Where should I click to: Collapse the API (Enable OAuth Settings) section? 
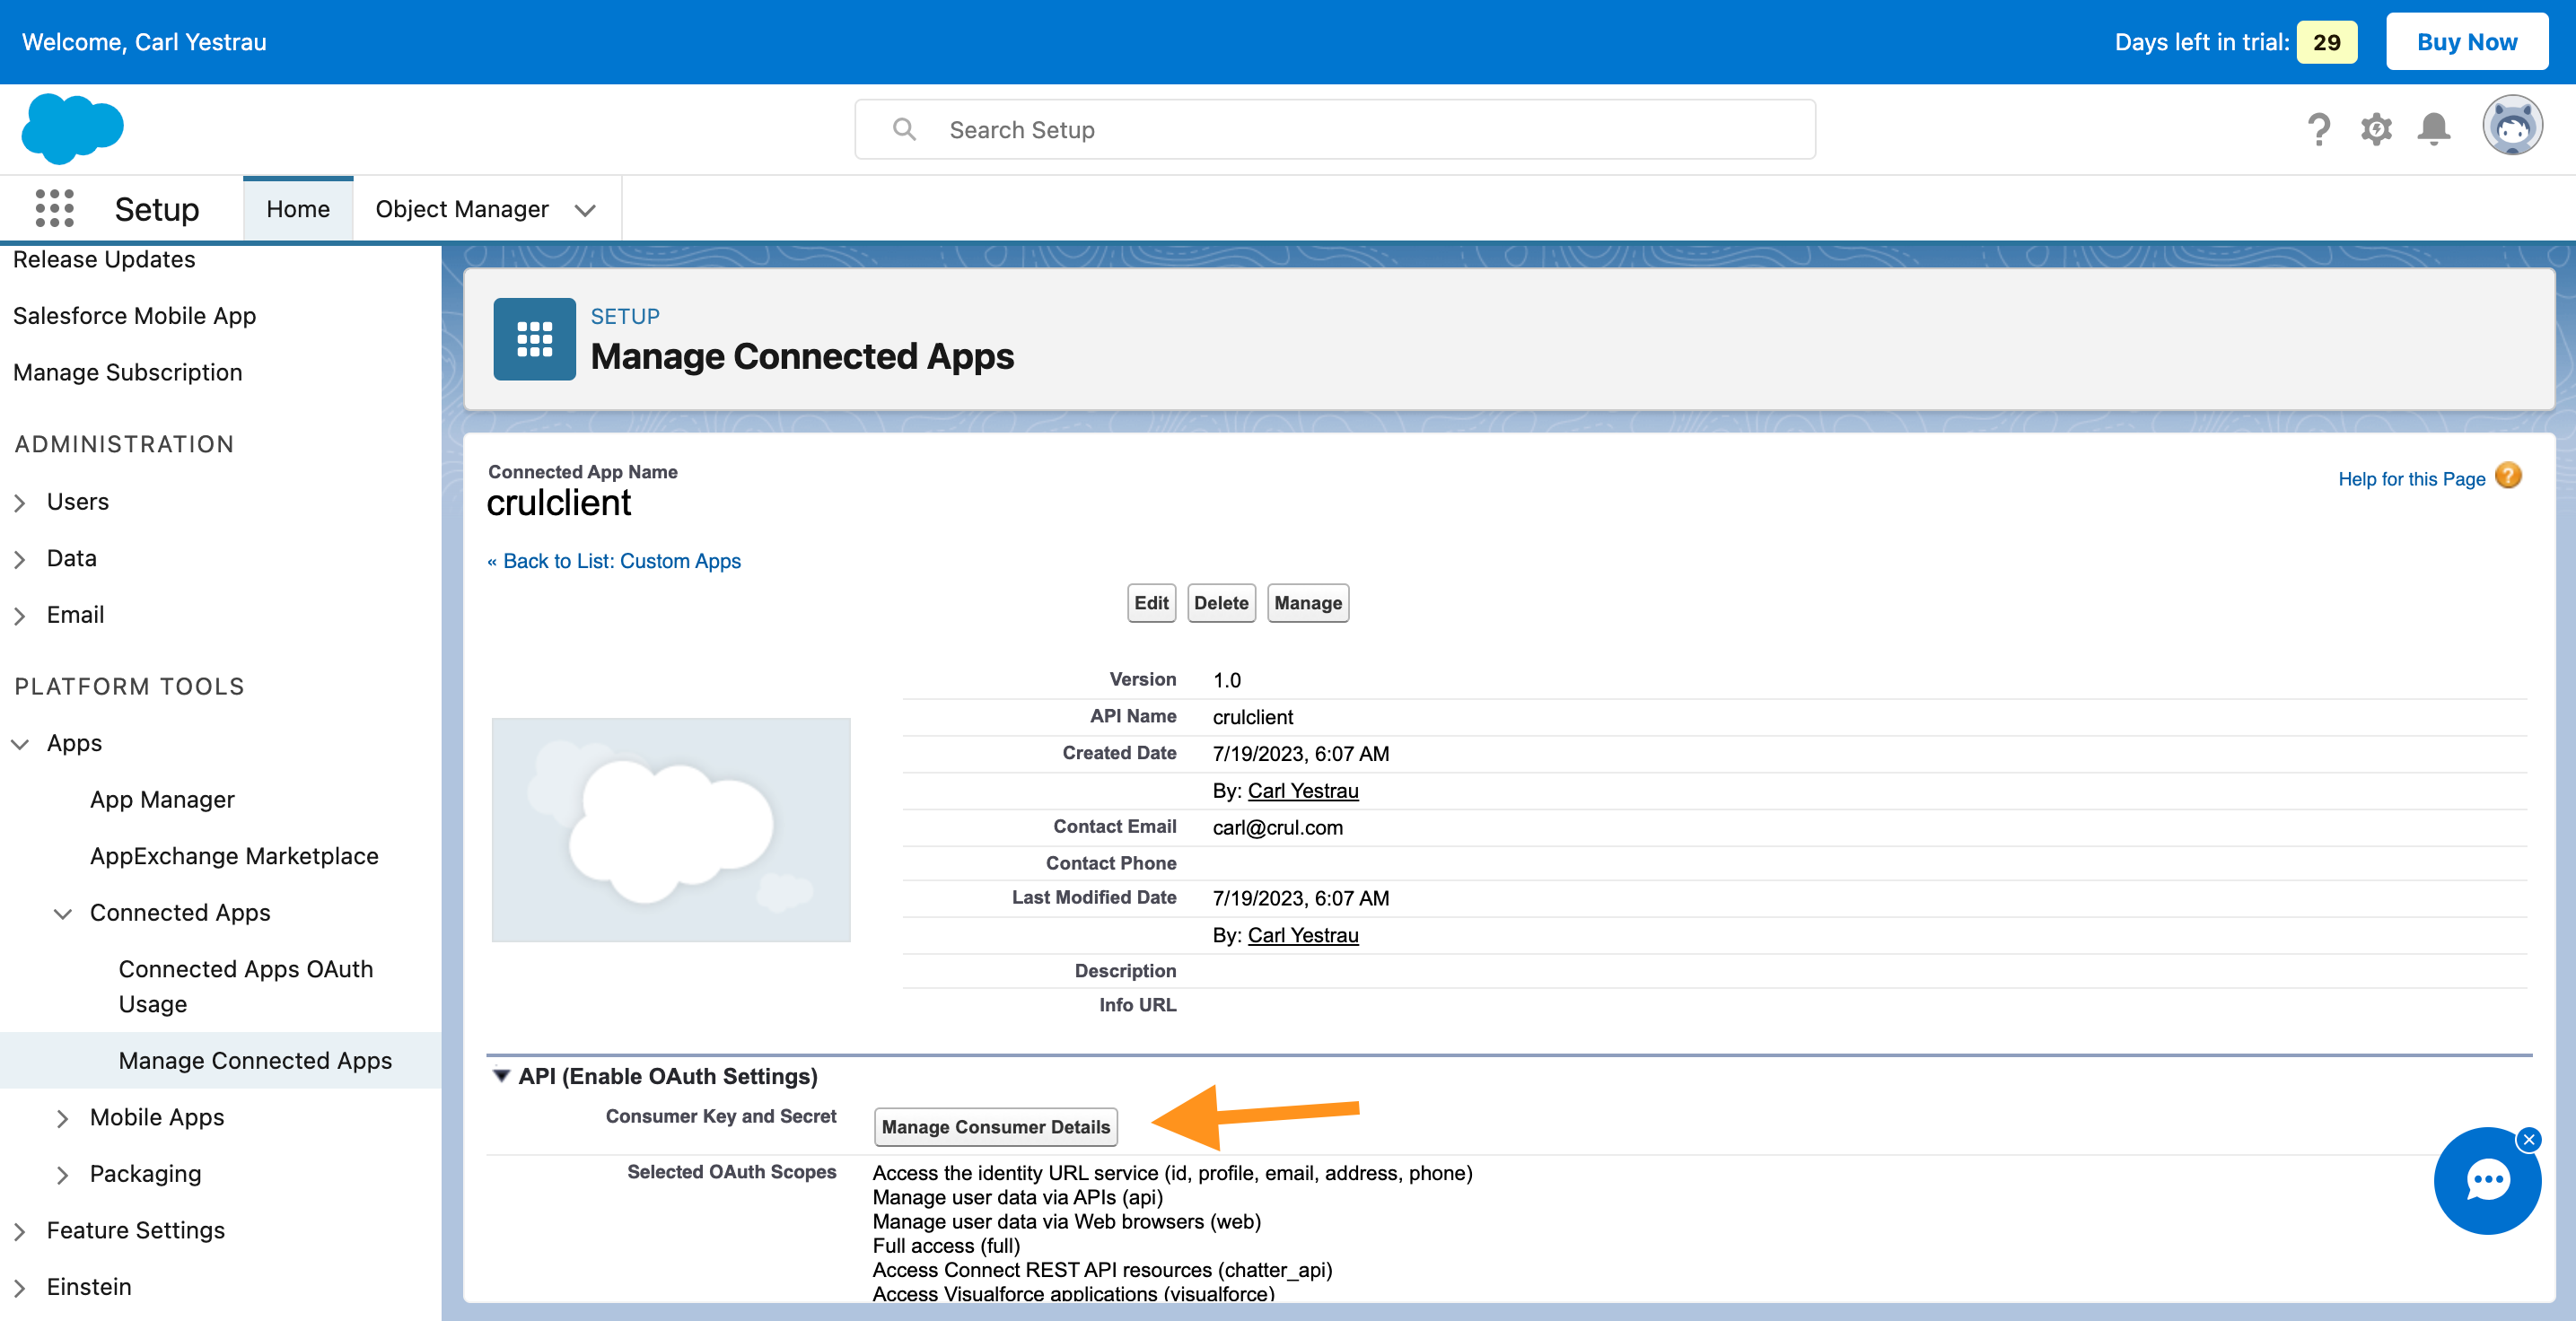click(501, 1075)
